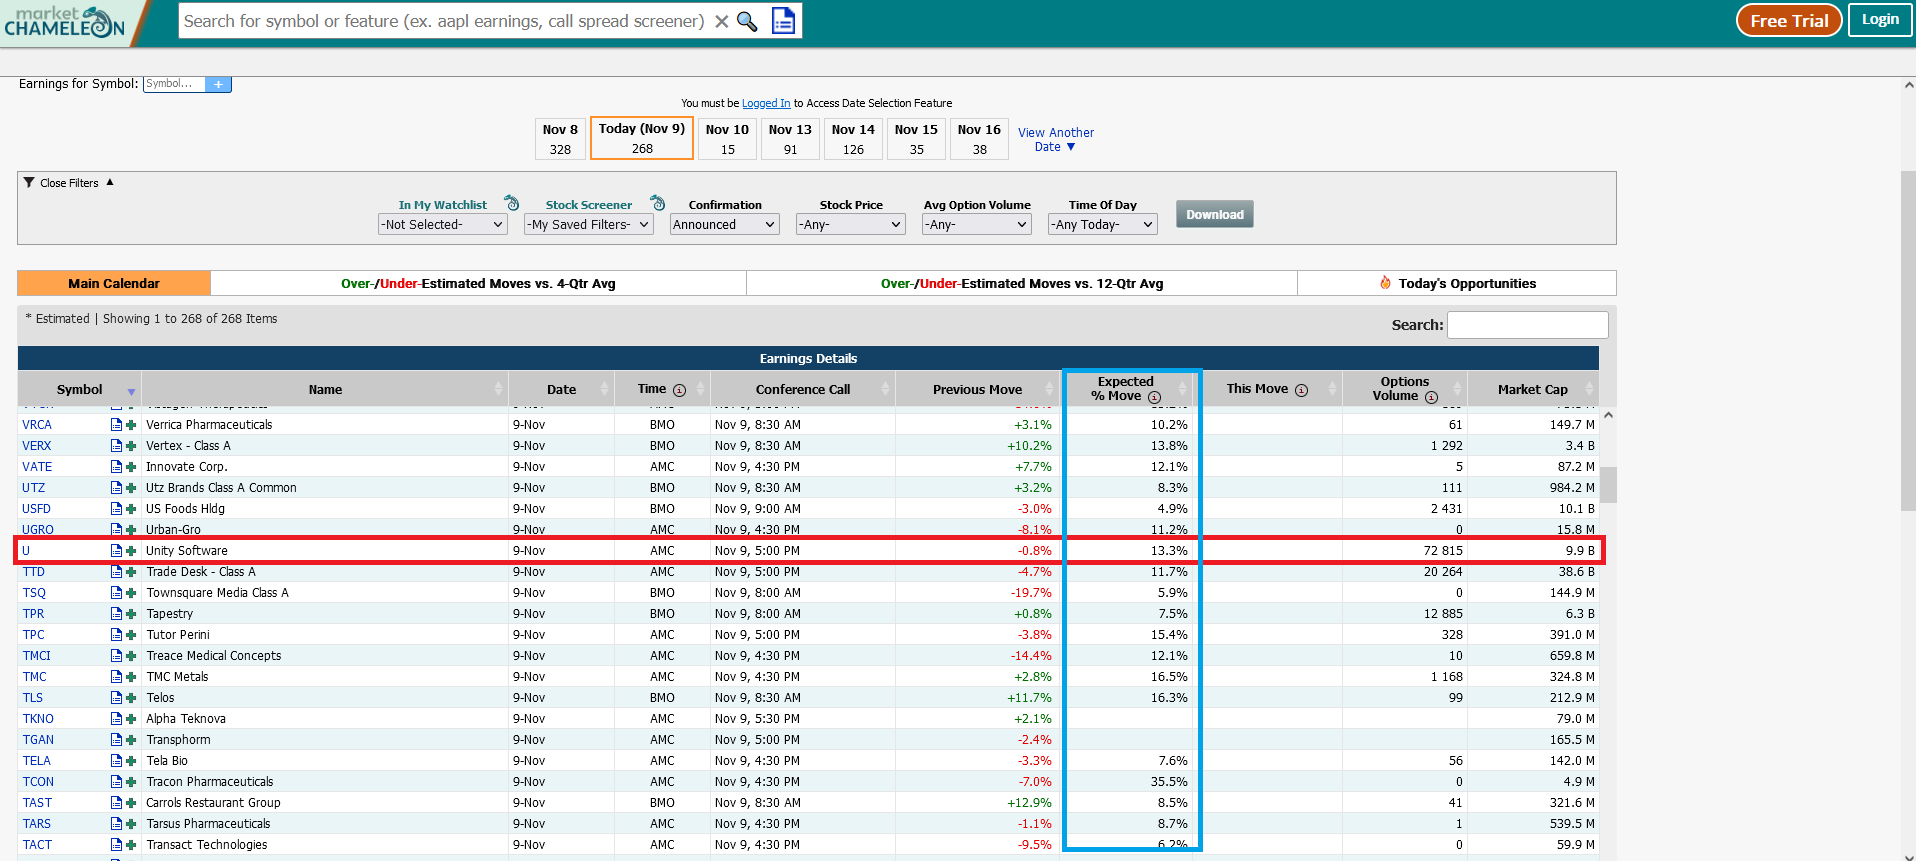Open document icon in VRCA row
The height and width of the screenshot is (861, 1916).
[x=116, y=425]
